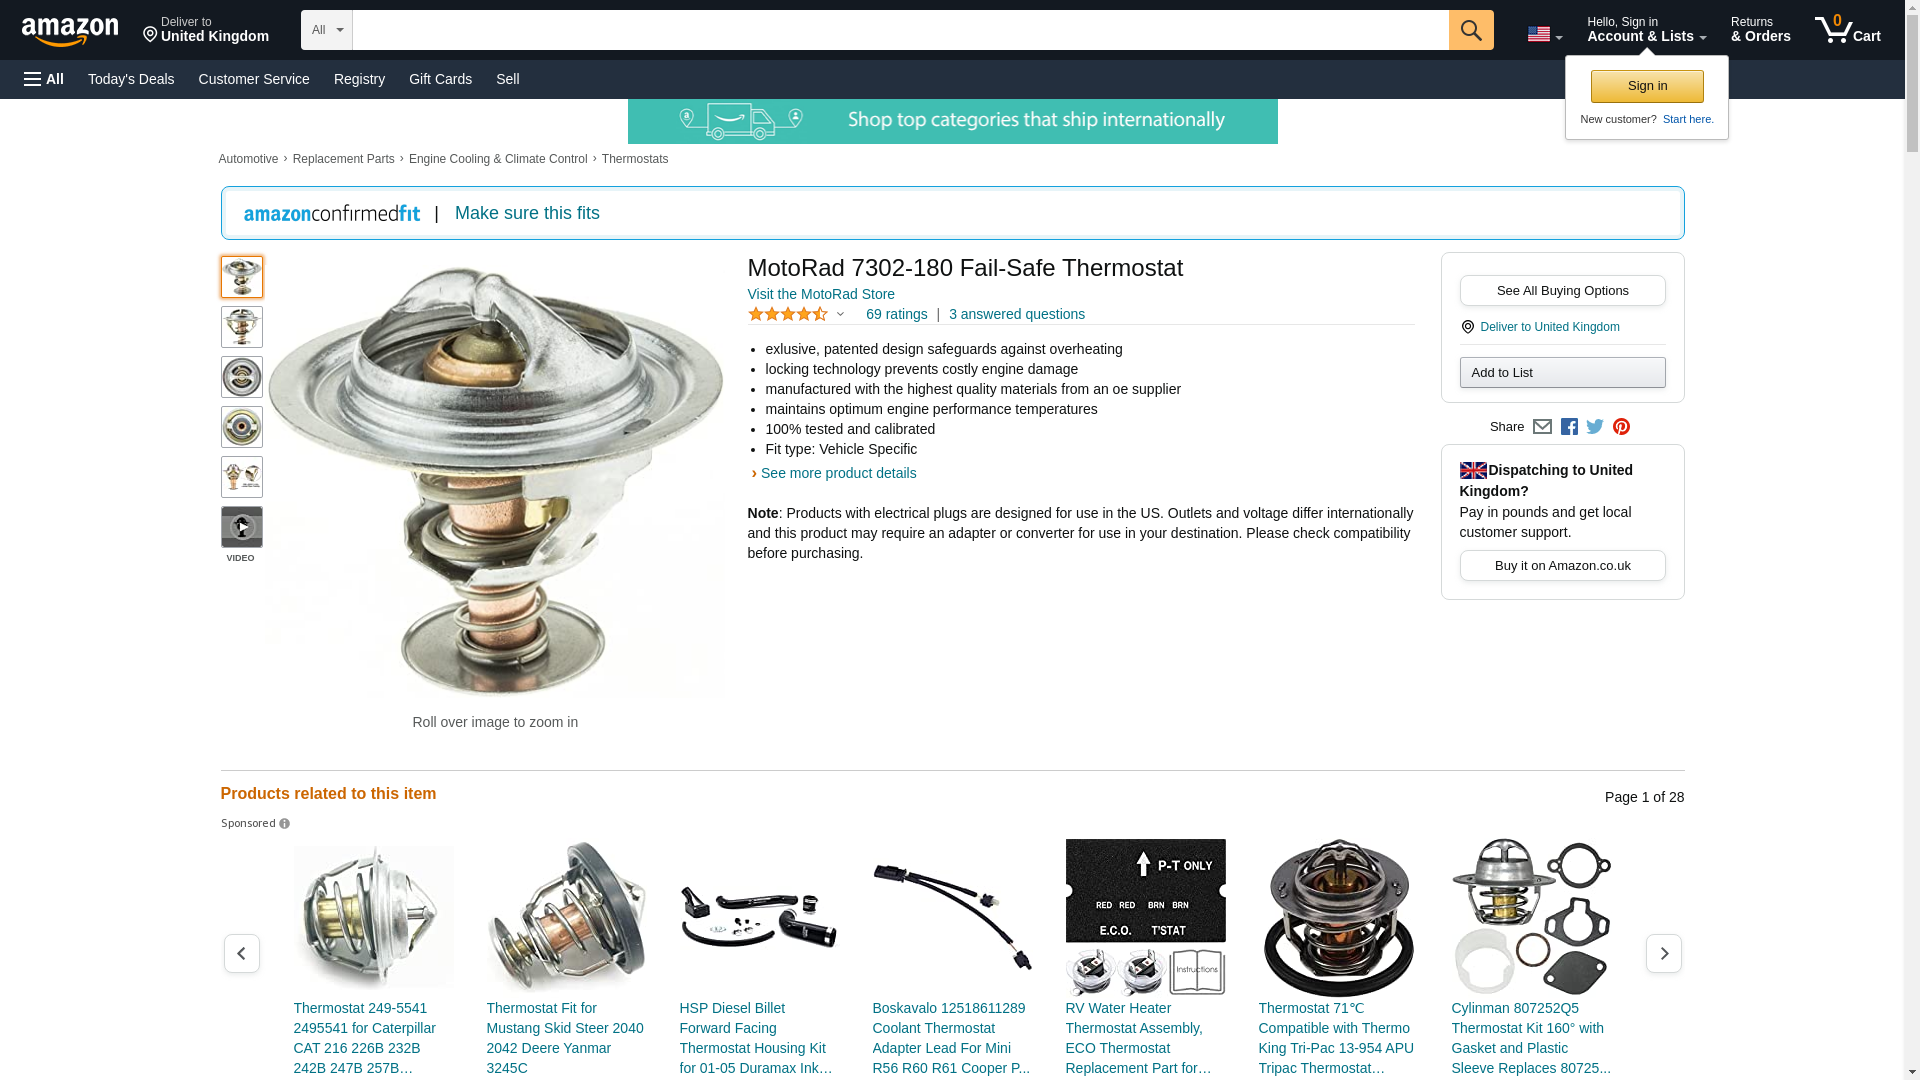This screenshot has width=1920, height=1080.
Task: Play the product VIDEO thumbnail
Action: pyautogui.click(x=241, y=527)
